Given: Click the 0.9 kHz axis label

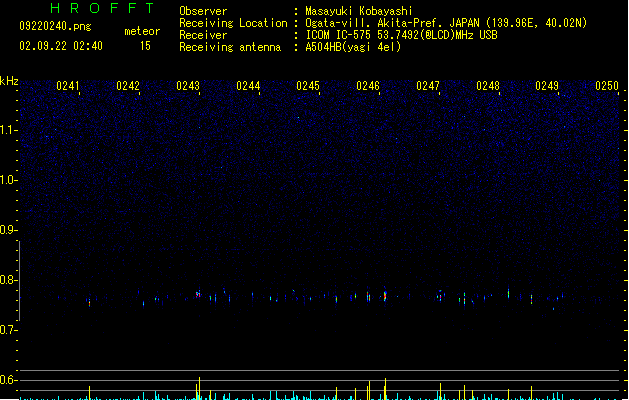Looking at the screenshot, I should [x=8, y=230].
